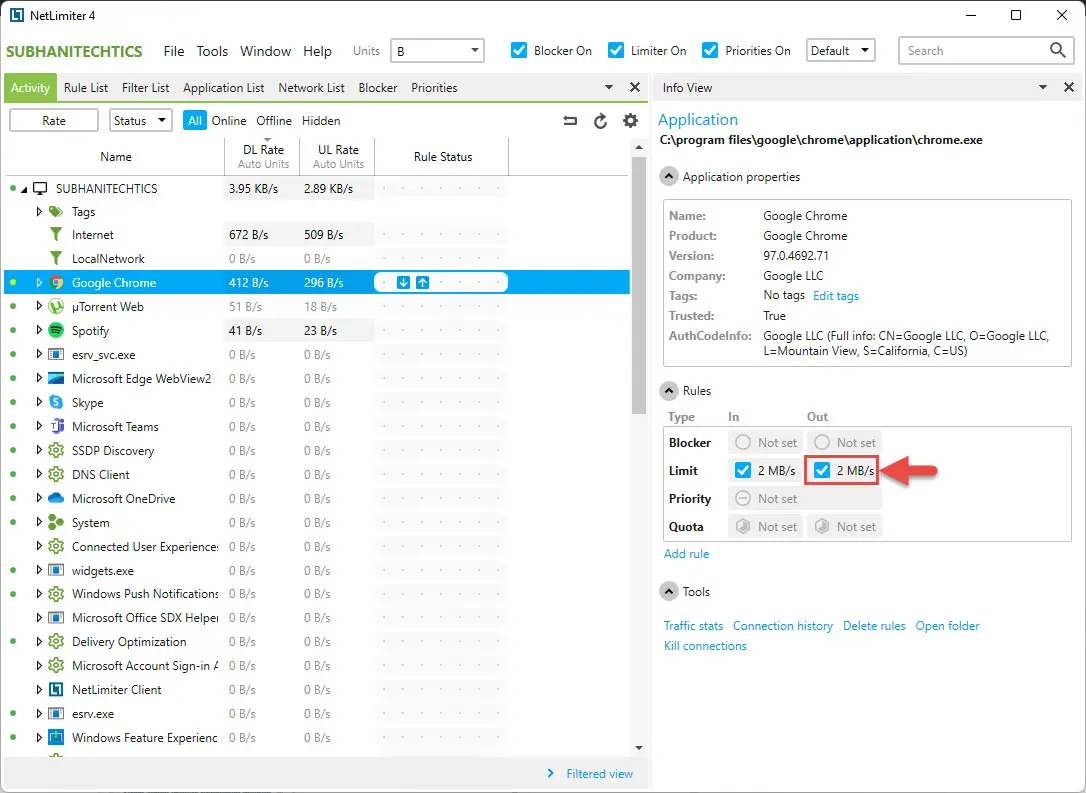Screen dimensions: 1086x793
Task: Click the Microsoft Edge WebView2 icon
Action: (56, 378)
